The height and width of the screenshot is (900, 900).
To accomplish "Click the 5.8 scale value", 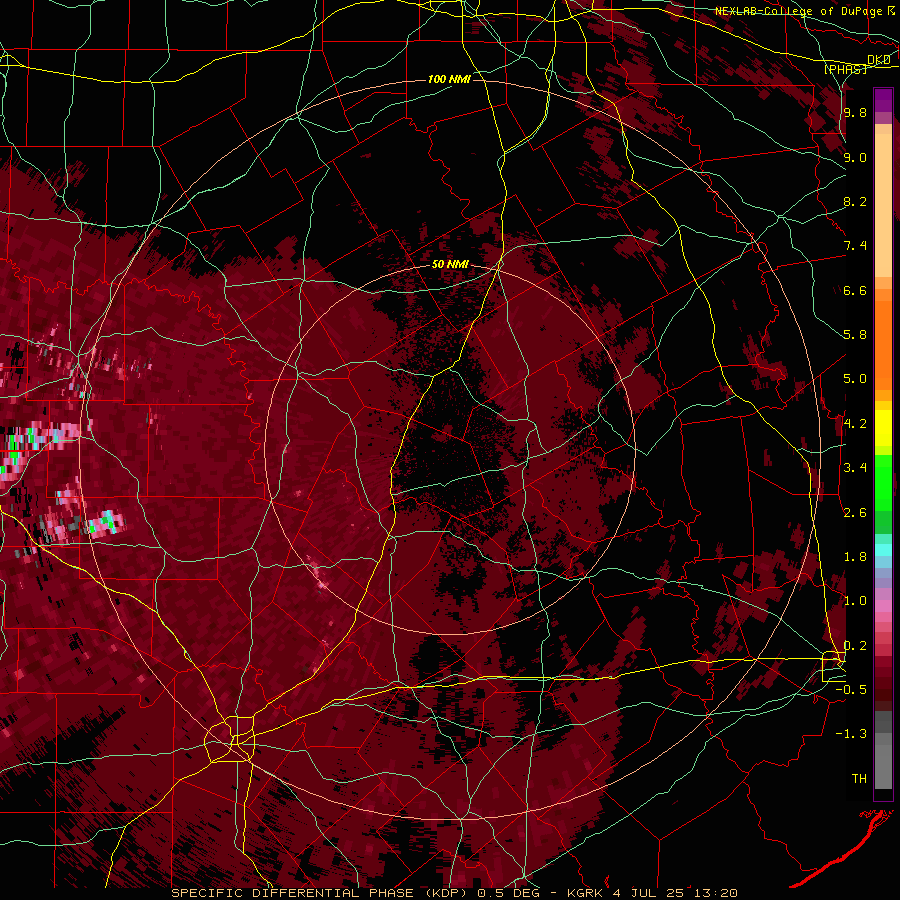I will (855, 335).
